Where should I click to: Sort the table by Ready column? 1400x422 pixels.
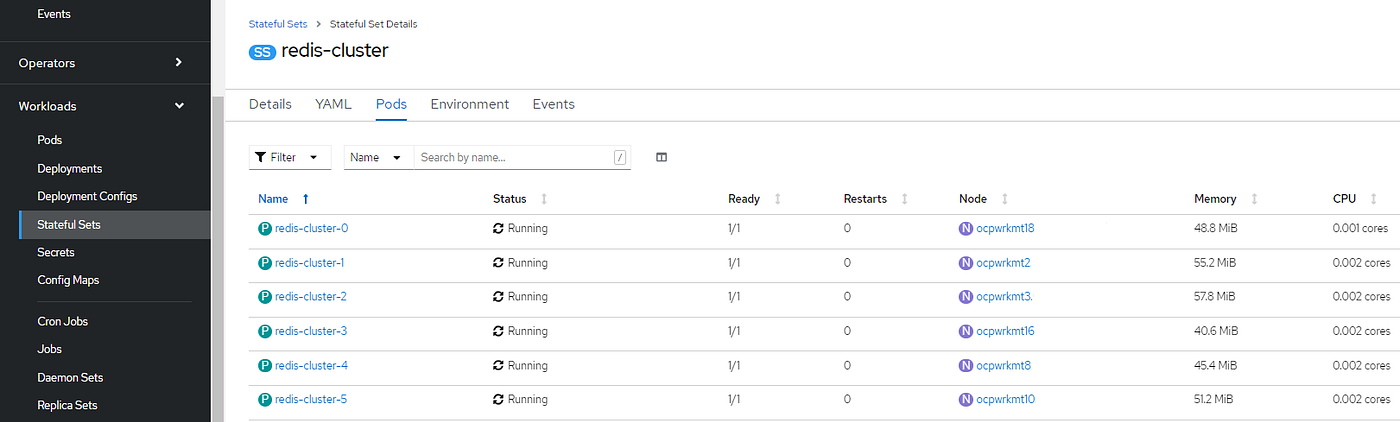(x=754, y=199)
